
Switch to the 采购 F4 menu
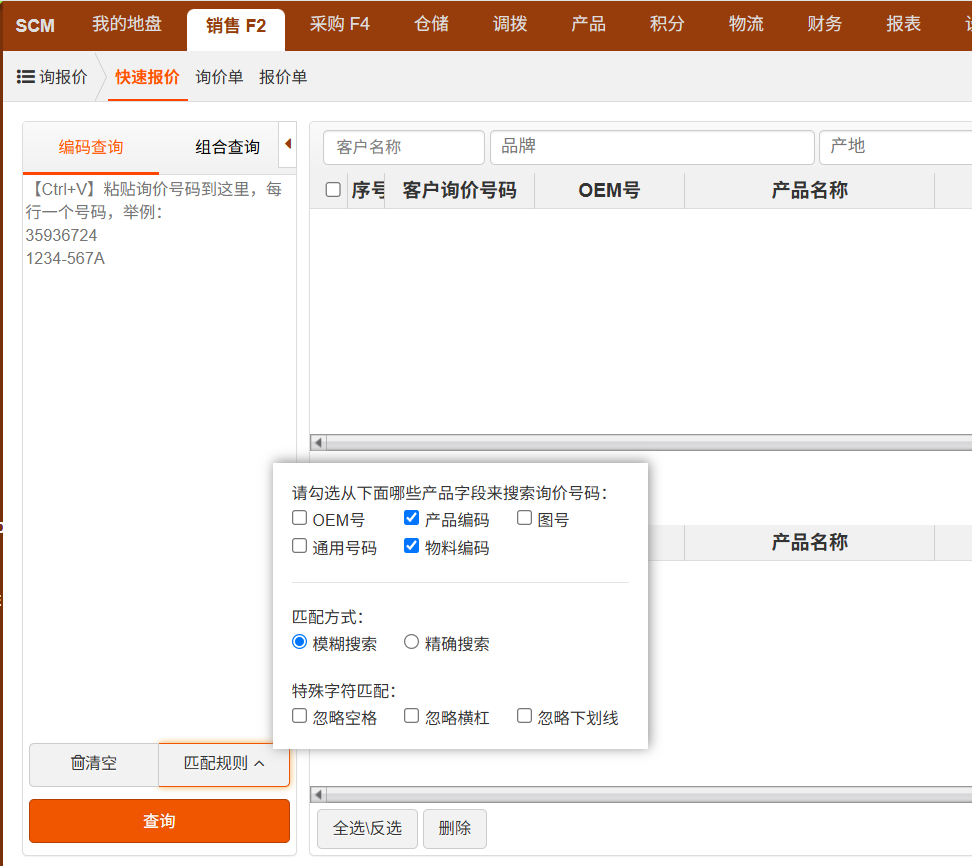(x=339, y=25)
